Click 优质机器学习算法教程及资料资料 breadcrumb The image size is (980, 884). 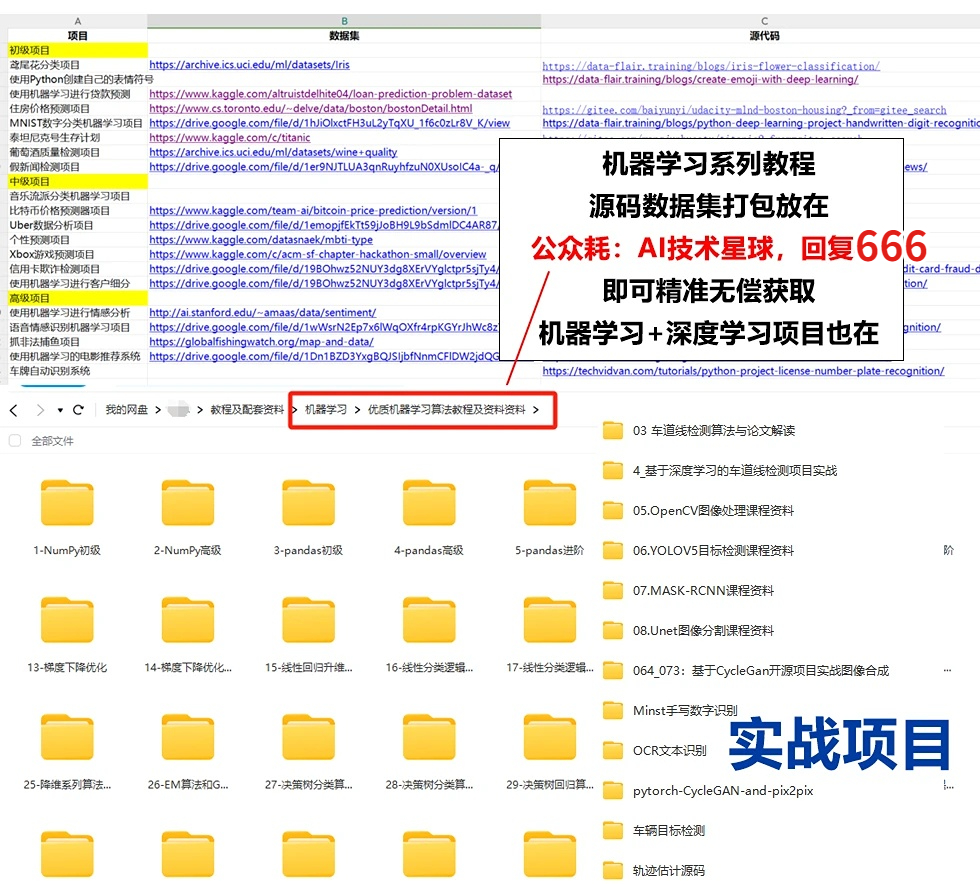[x=446, y=409]
